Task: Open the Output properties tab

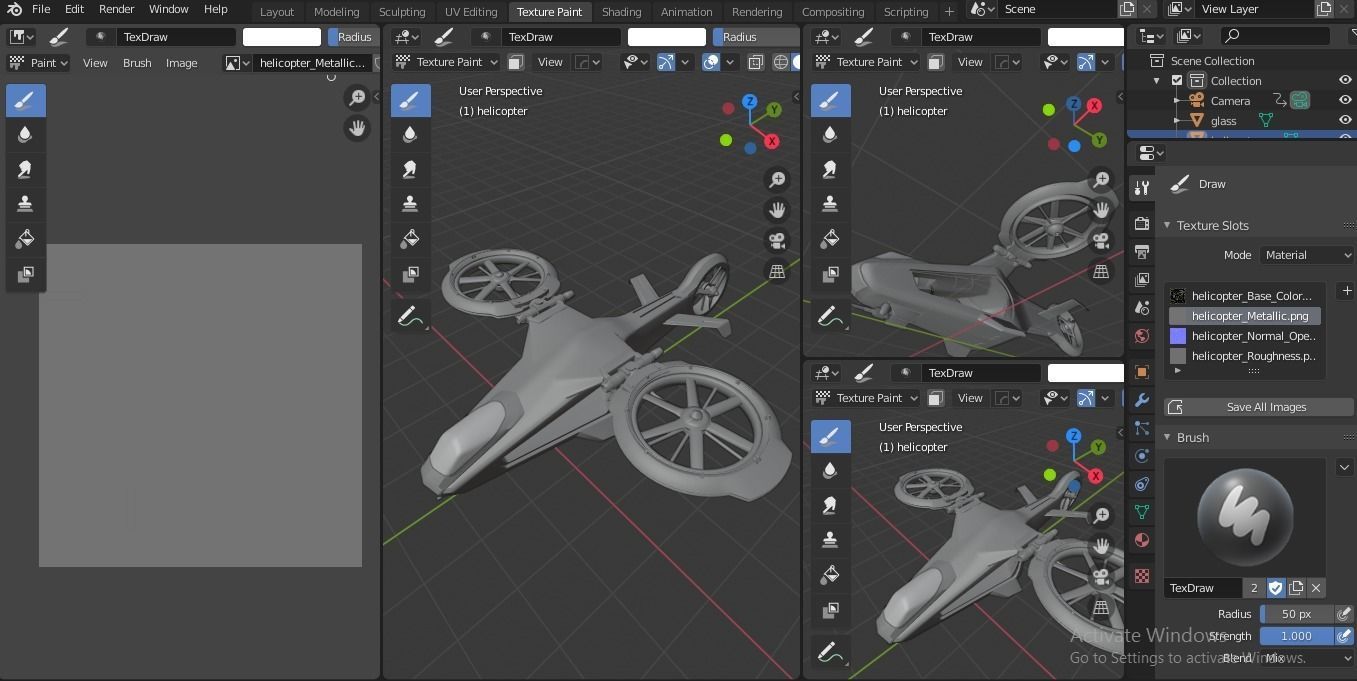Action: tap(1142, 251)
